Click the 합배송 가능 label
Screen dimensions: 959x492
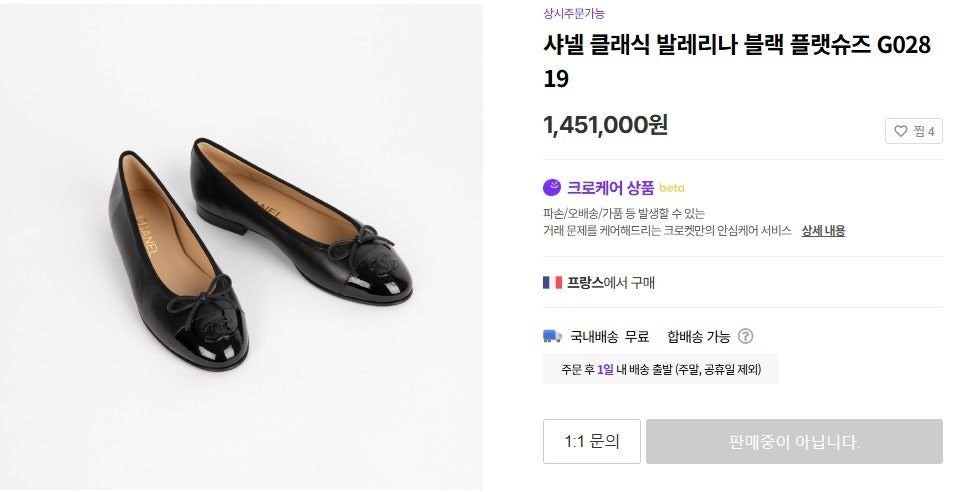699,337
